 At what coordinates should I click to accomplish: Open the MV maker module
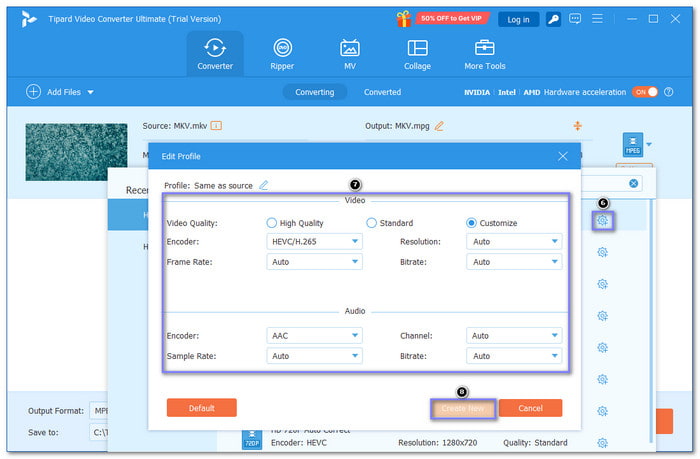tap(350, 54)
